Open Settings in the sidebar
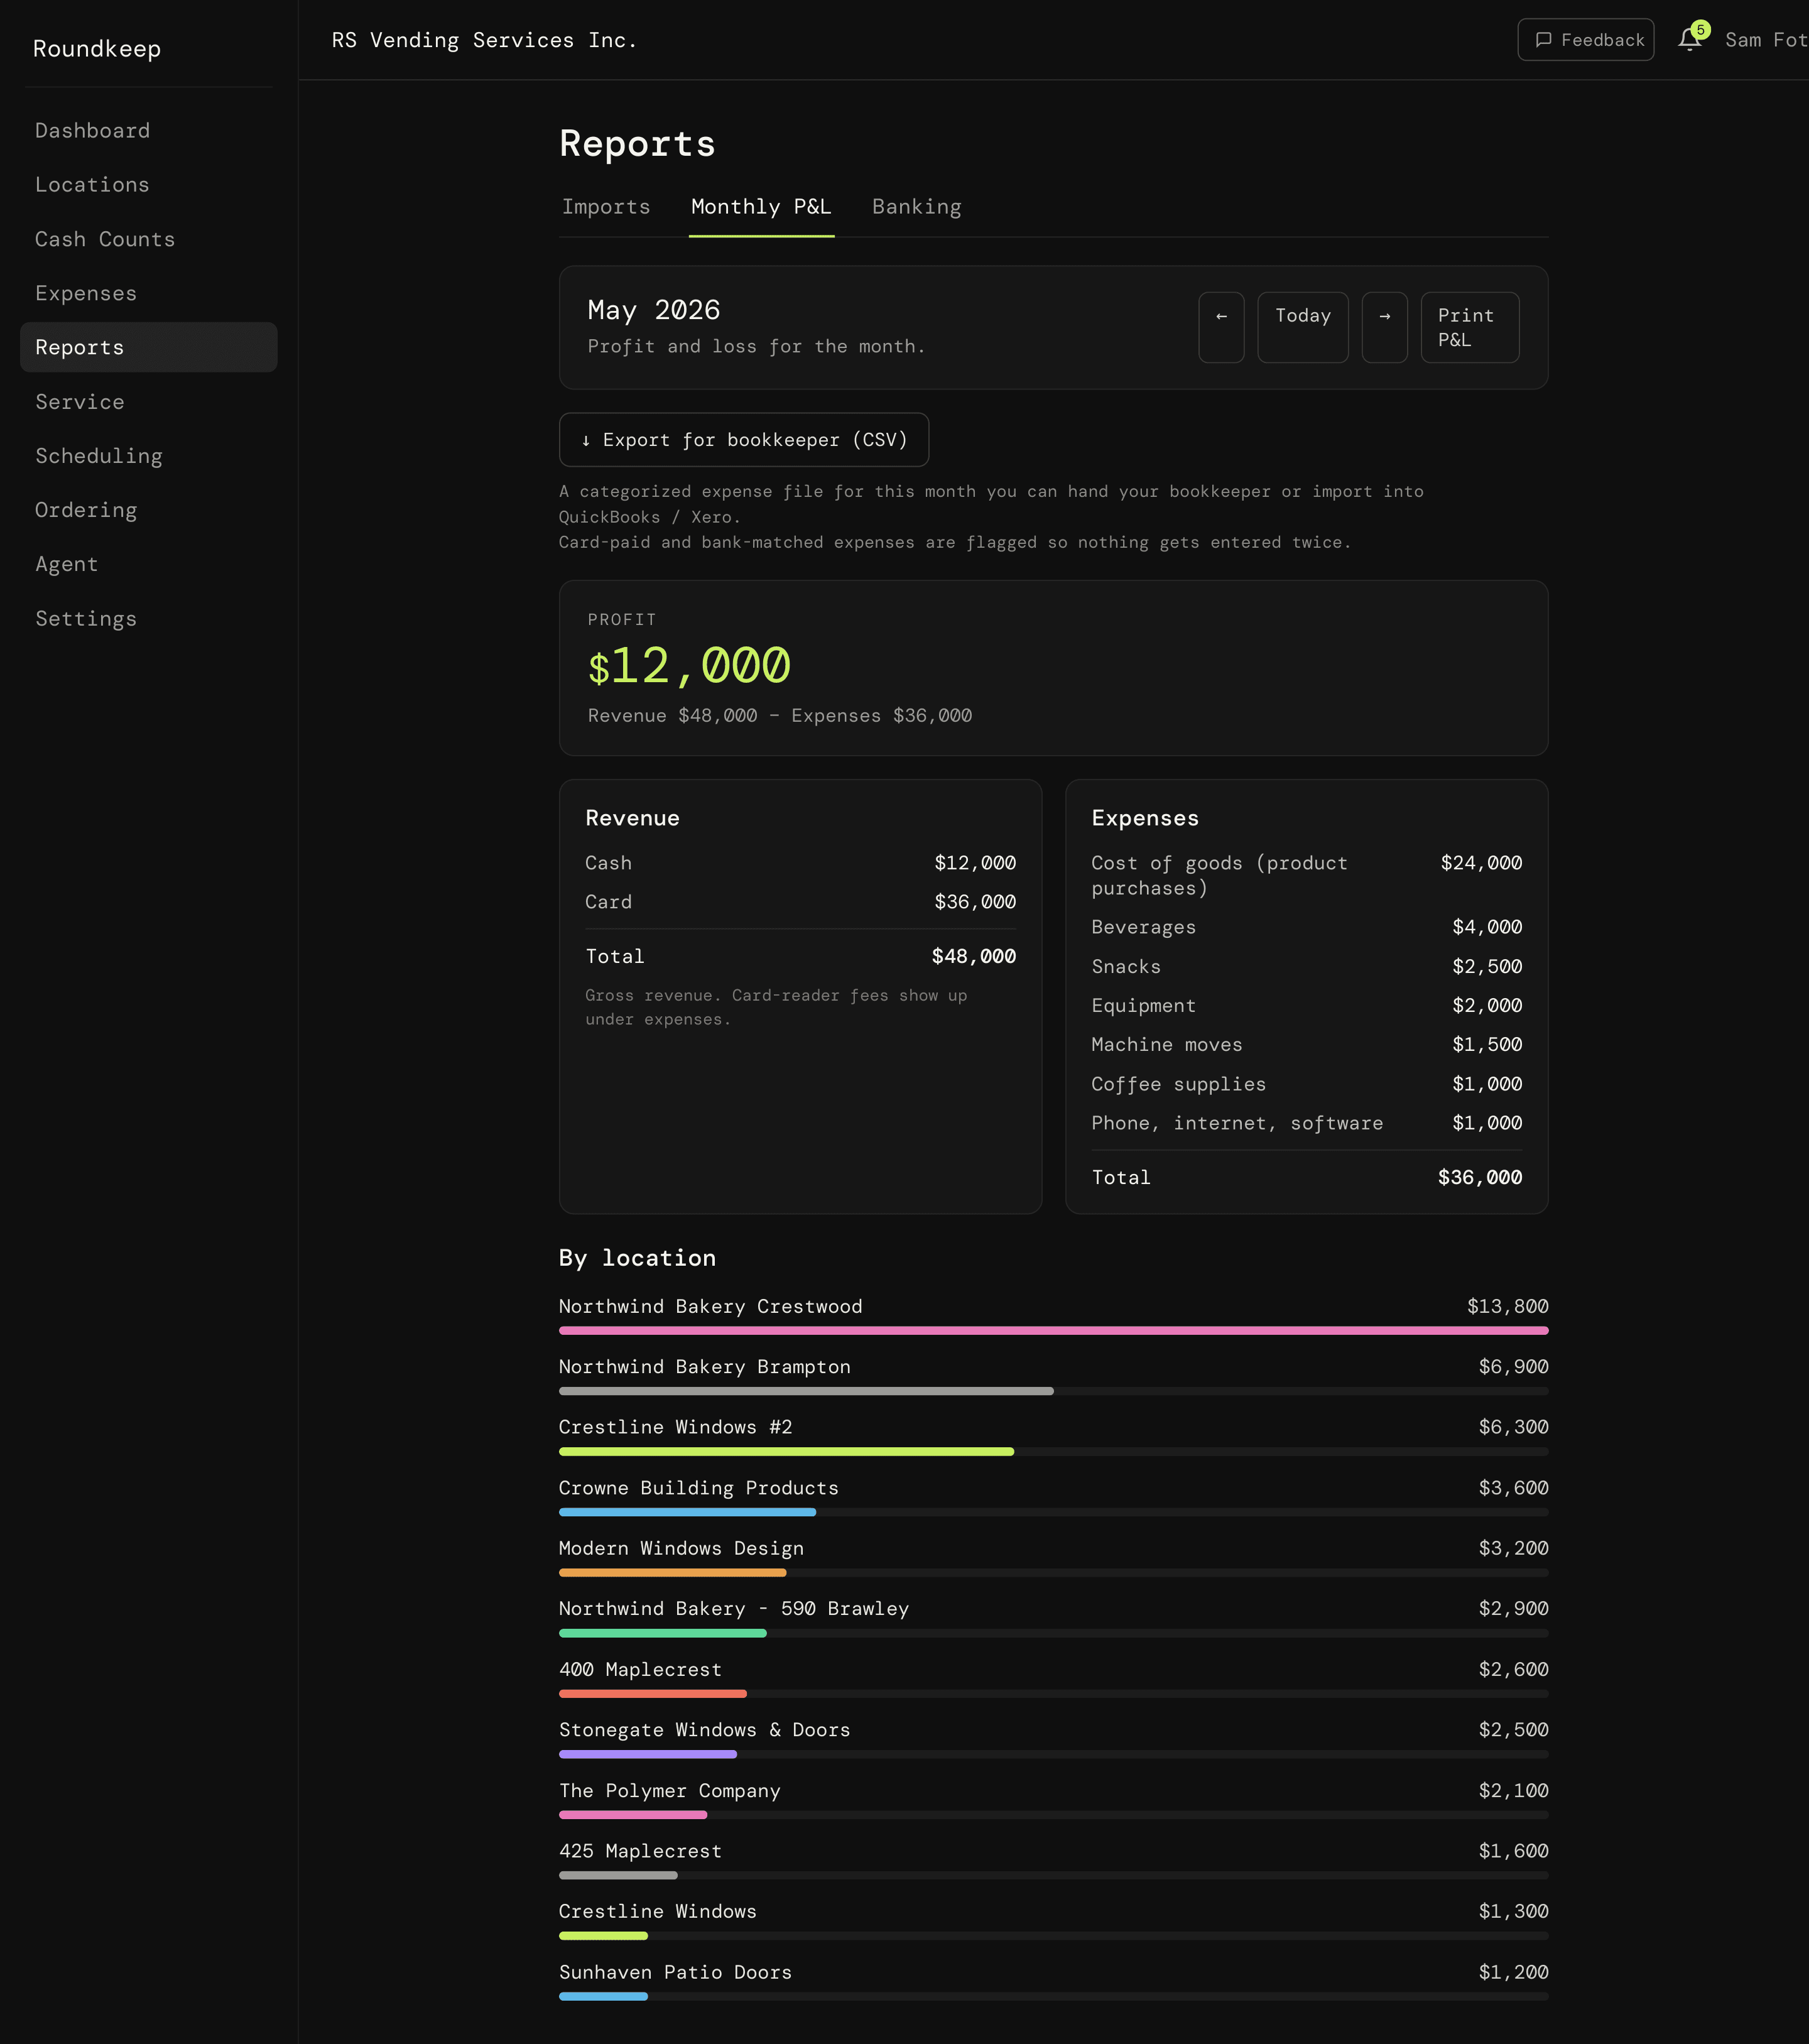1809x2044 pixels. pos(149,619)
